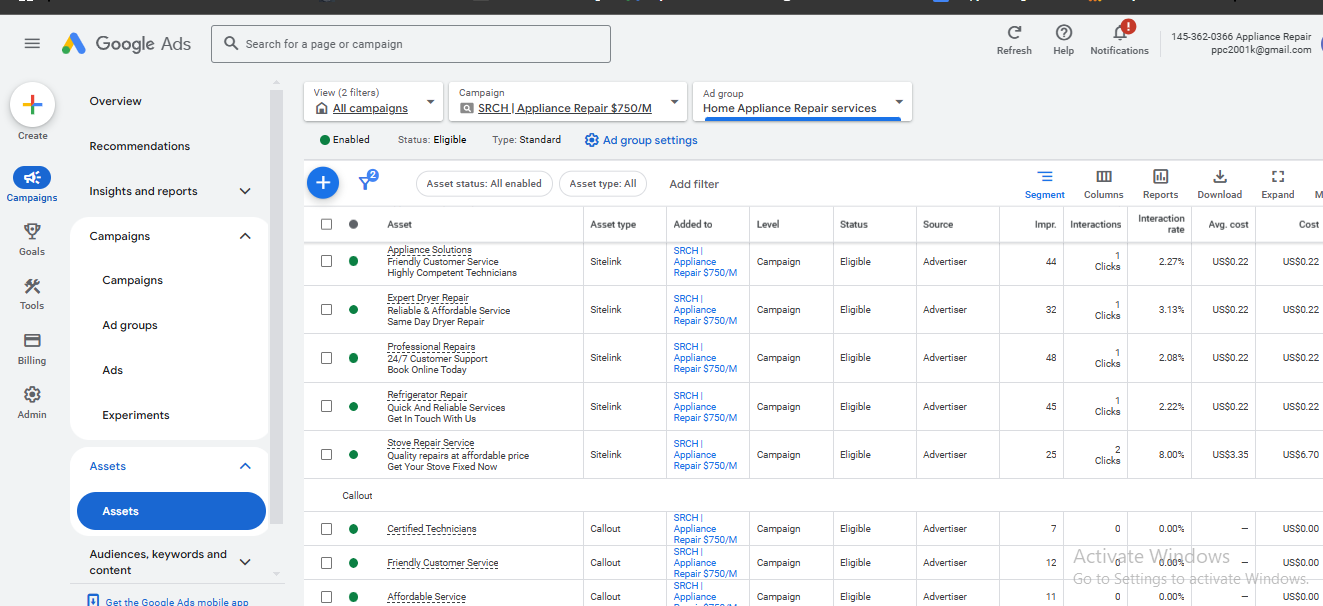The height and width of the screenshot is (606, 1323).
Task: Open the Segment tool
Action: tap(1044, 184)
